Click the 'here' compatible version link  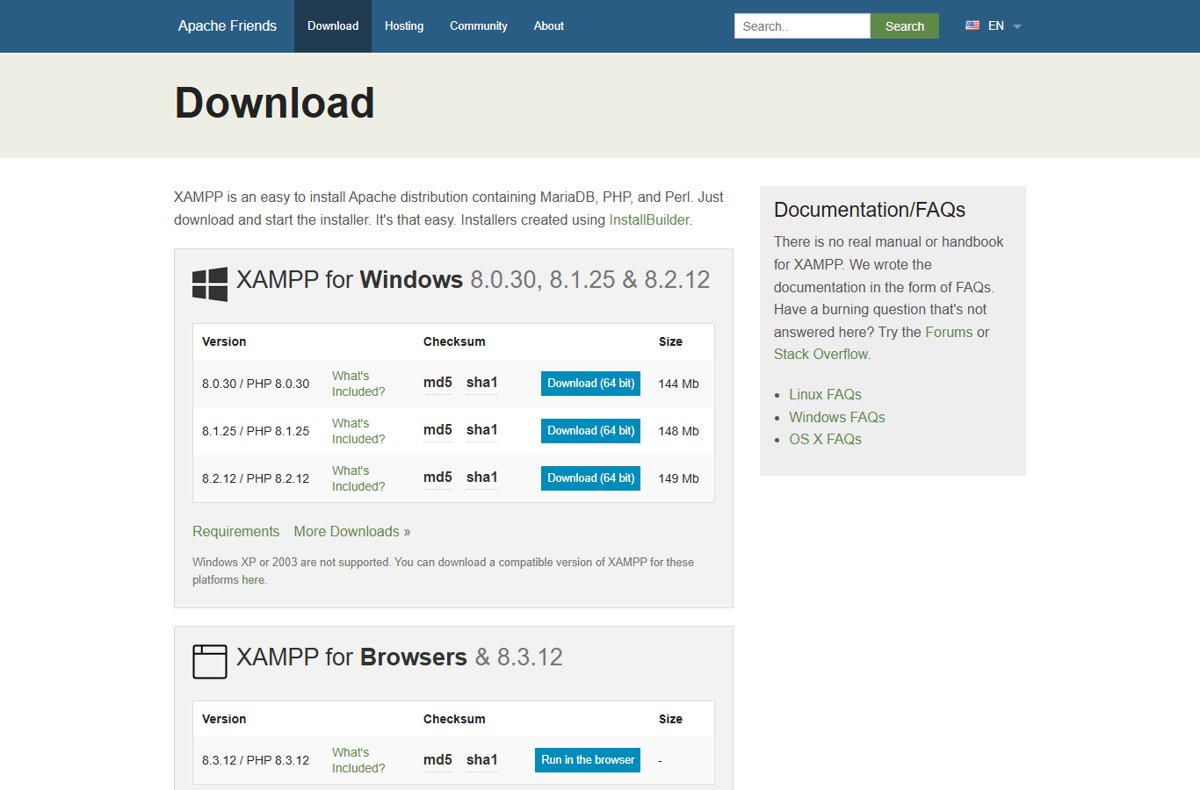[253, 580]
